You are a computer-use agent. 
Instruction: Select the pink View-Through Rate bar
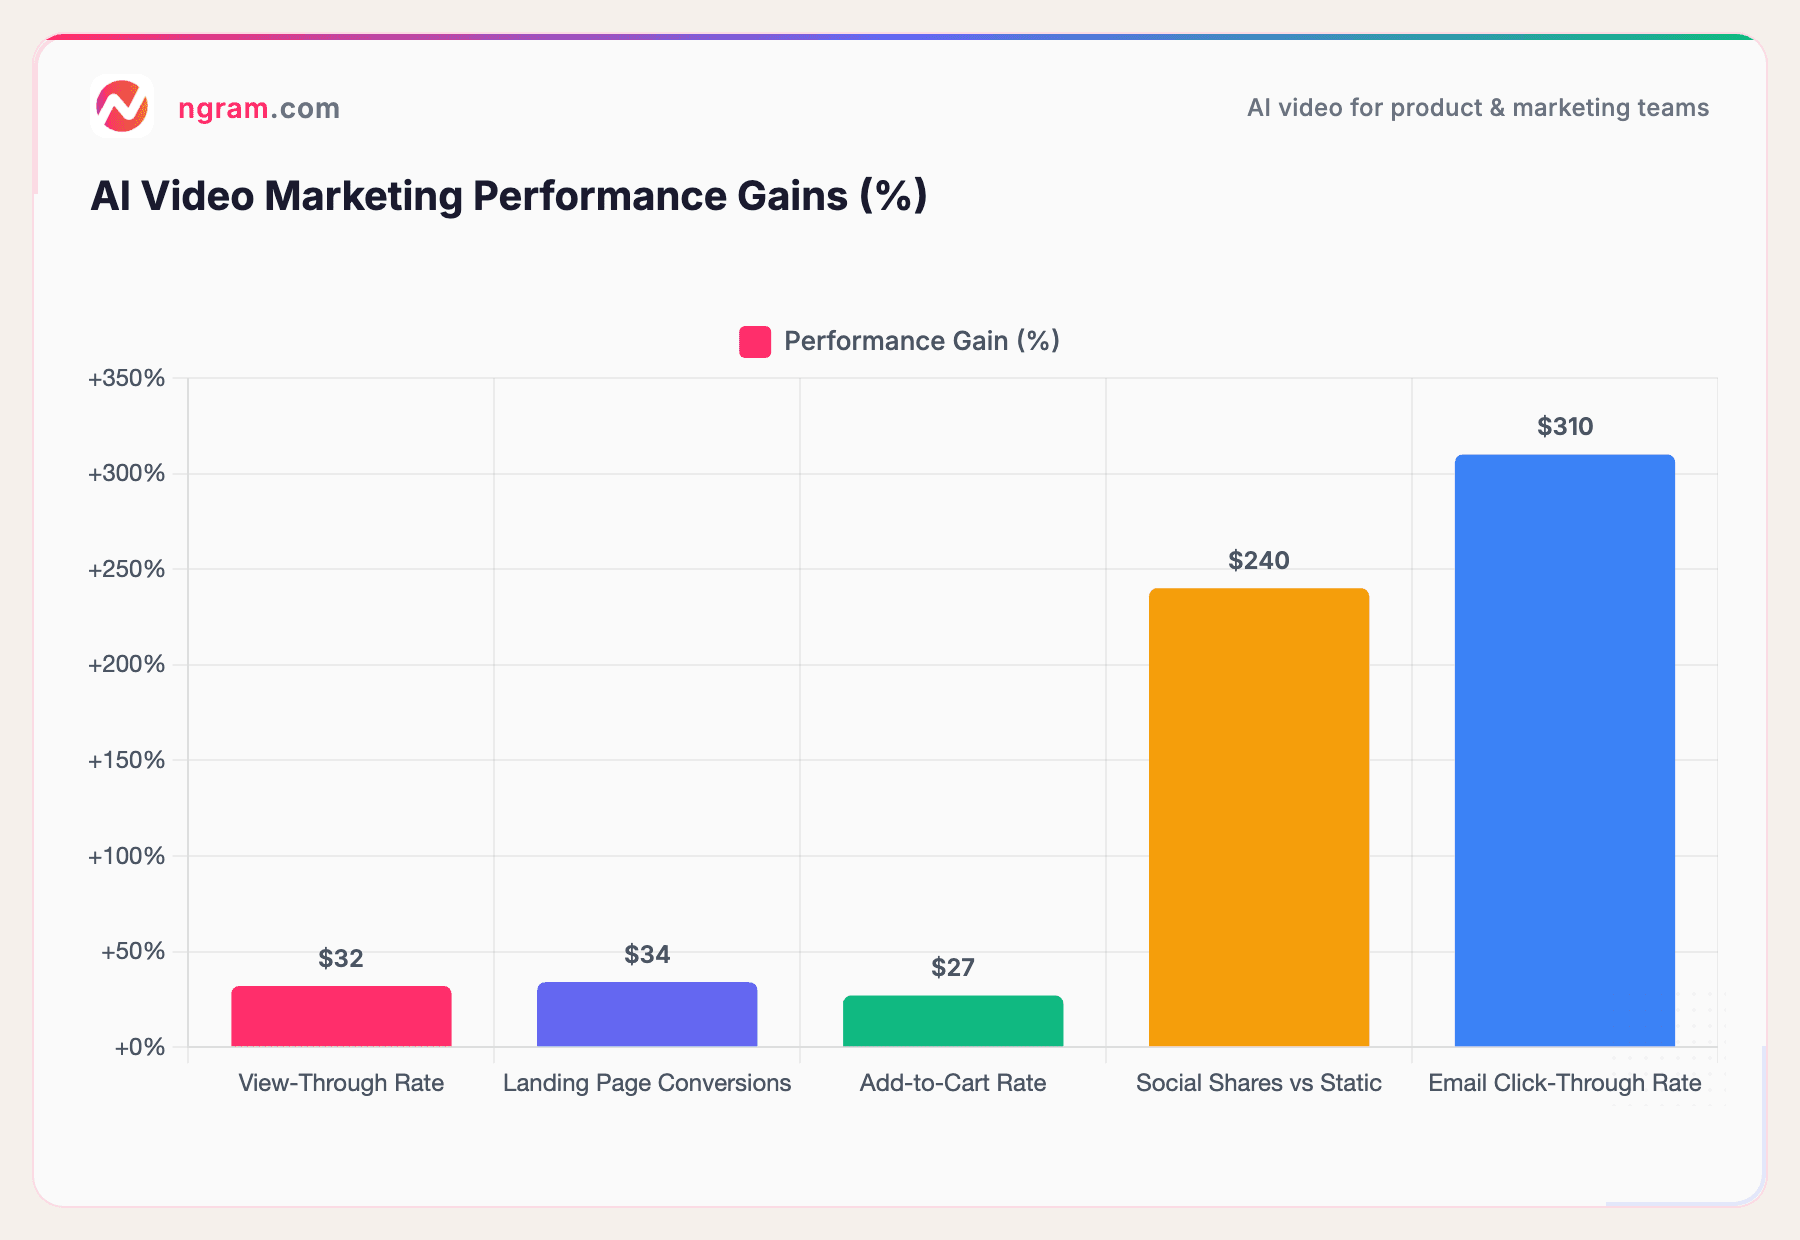pos(341,1018)
